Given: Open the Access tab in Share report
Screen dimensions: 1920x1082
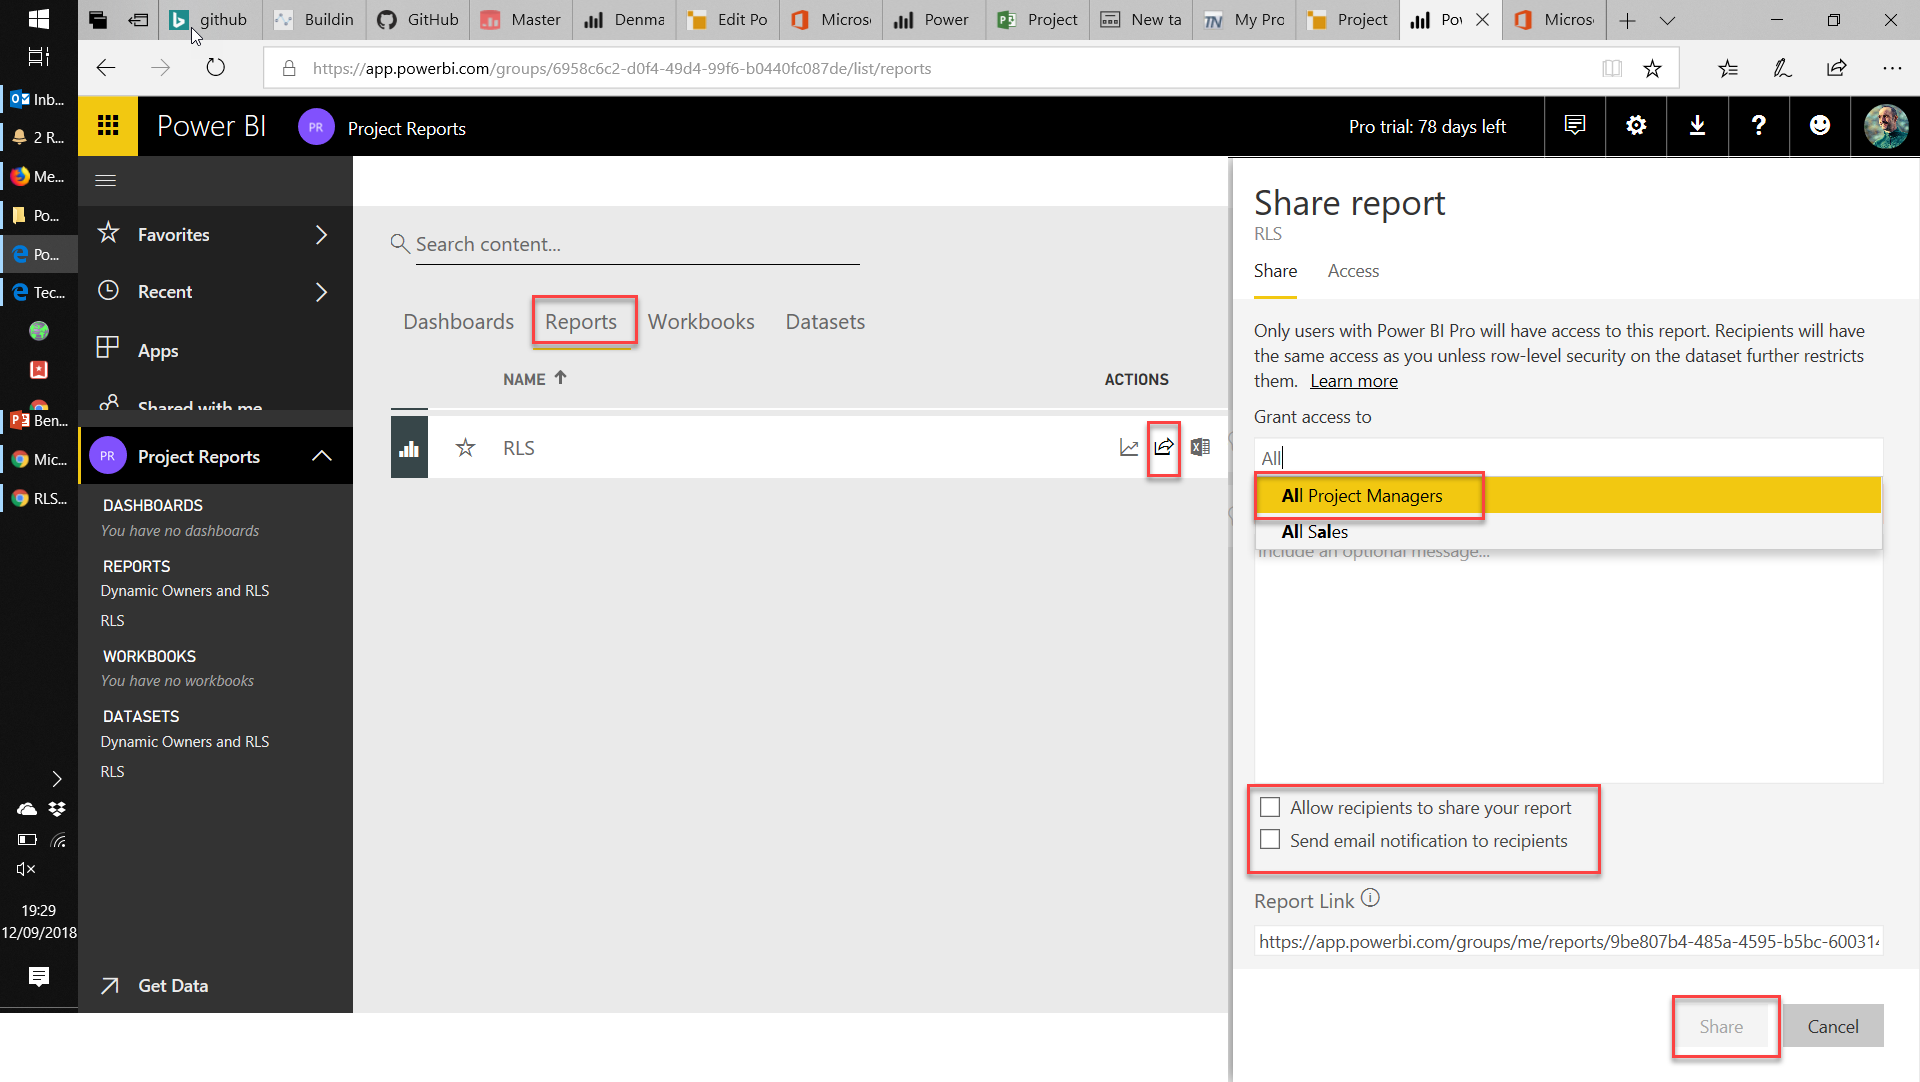Looking at the screenshot, I should (1353, 271).
